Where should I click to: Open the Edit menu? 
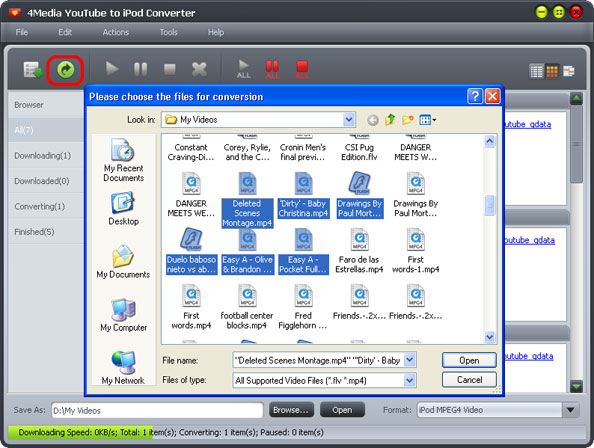65,32
